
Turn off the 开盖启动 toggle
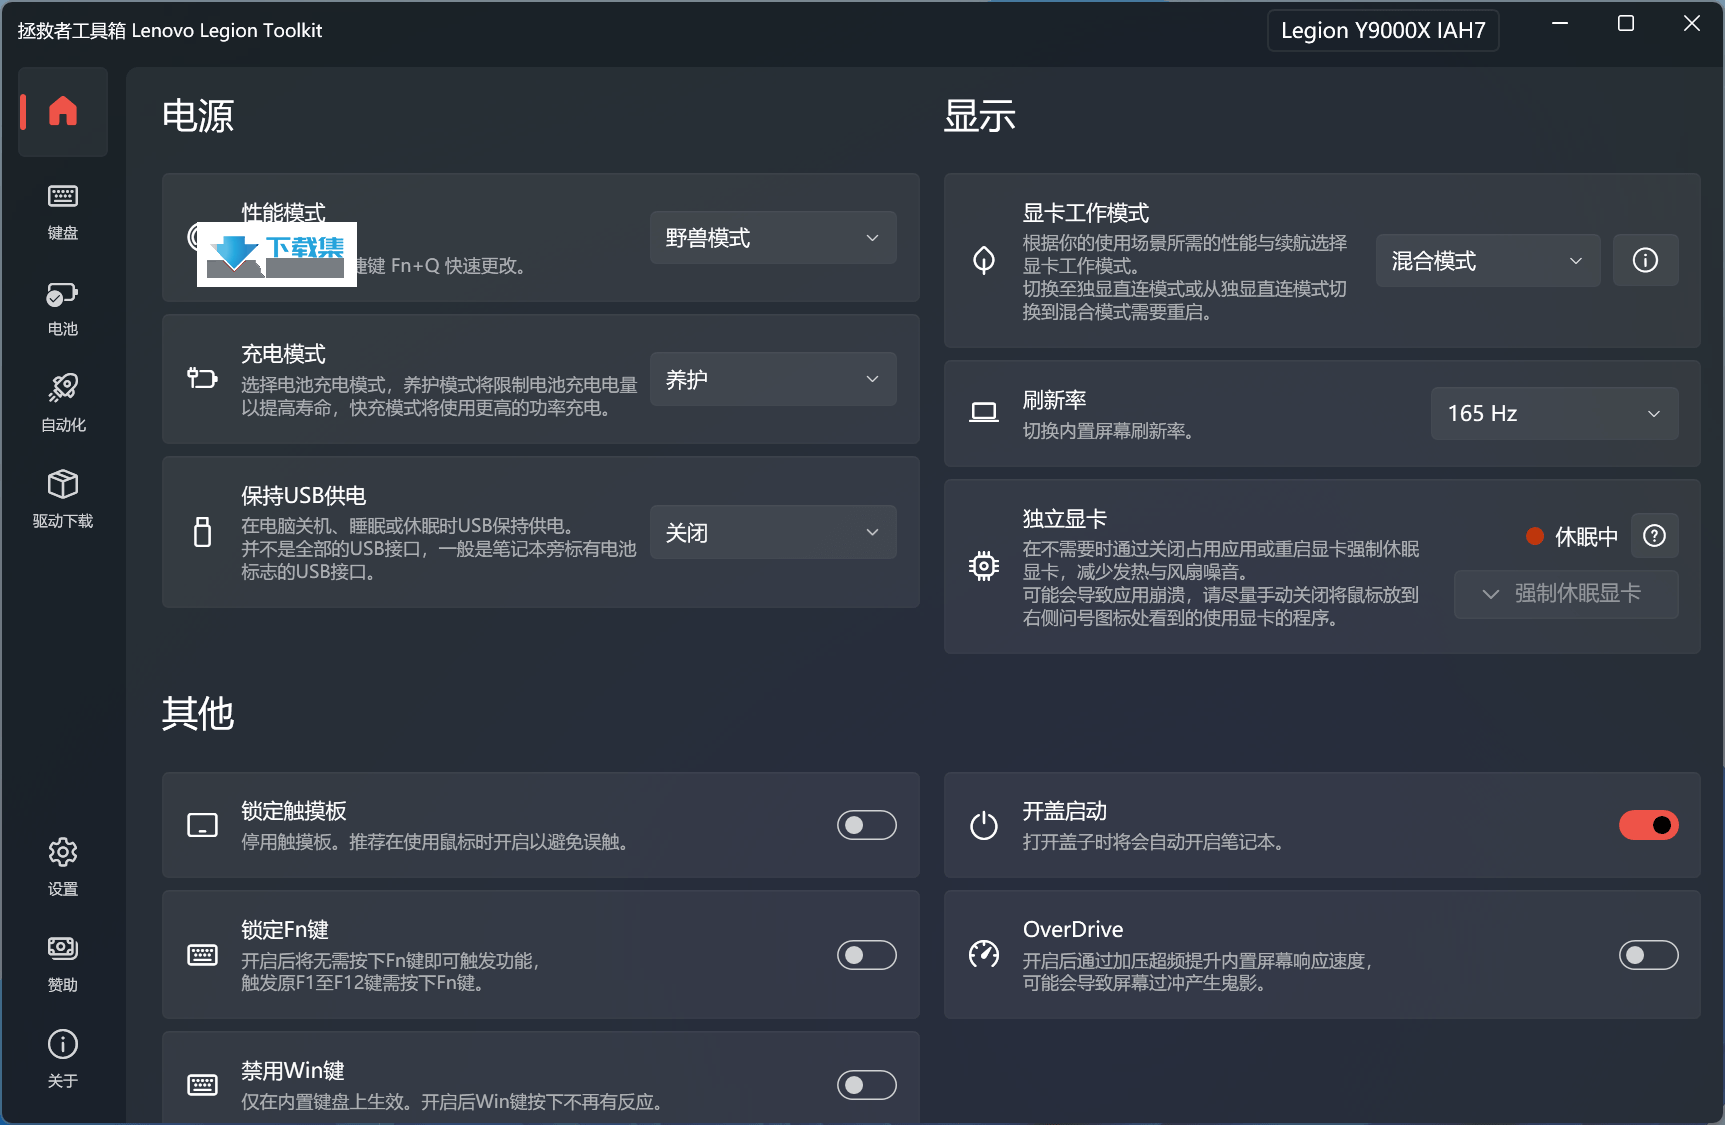point(1649,825)
